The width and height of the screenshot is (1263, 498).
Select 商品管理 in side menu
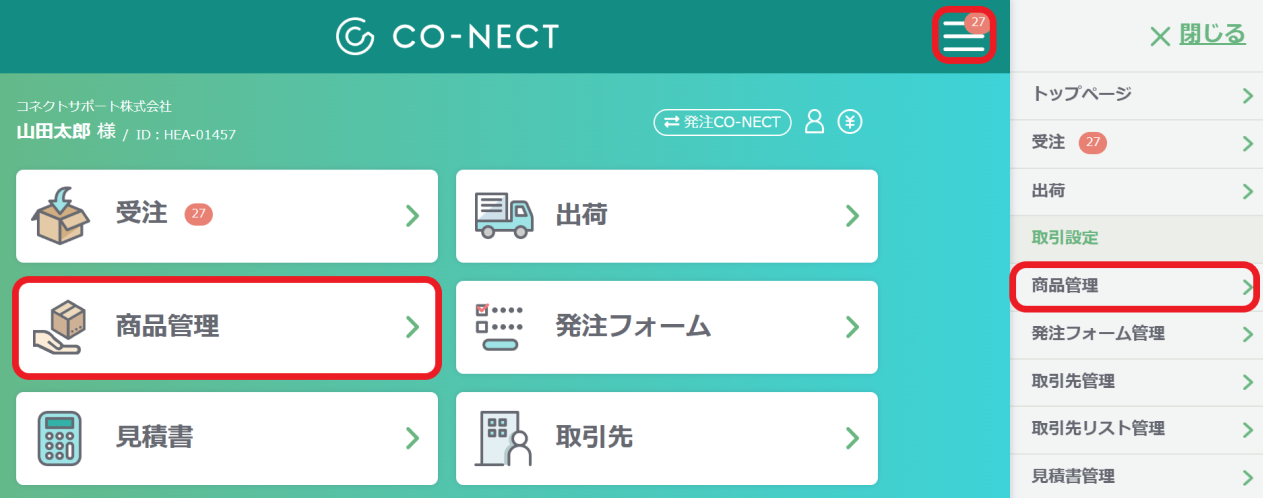coord(1137,286)
